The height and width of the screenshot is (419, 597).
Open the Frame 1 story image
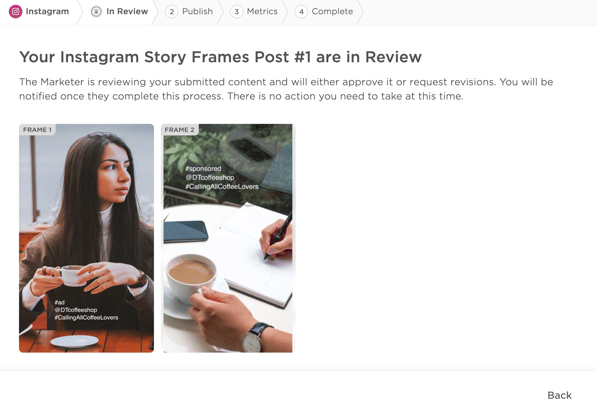tap(86, 238)
